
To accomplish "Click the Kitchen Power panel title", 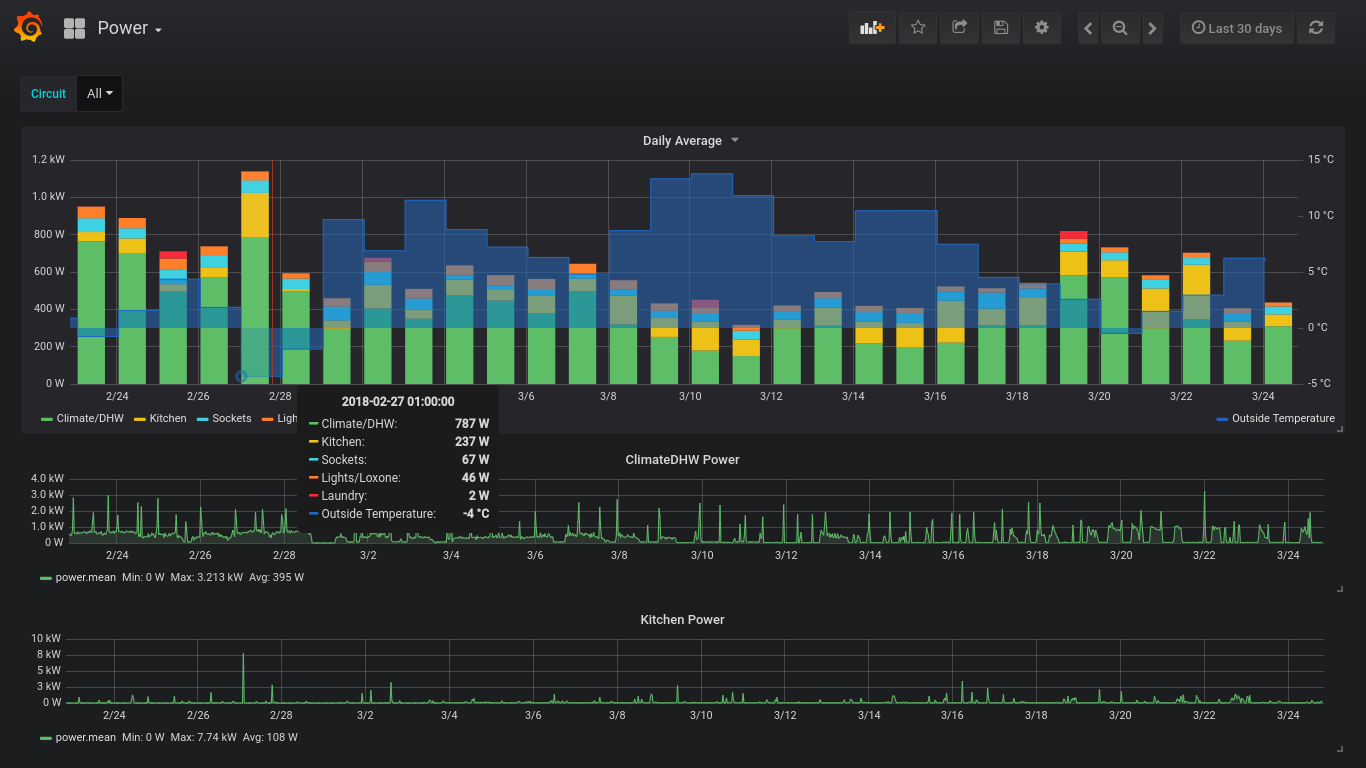I will click(x=682, y=620).
